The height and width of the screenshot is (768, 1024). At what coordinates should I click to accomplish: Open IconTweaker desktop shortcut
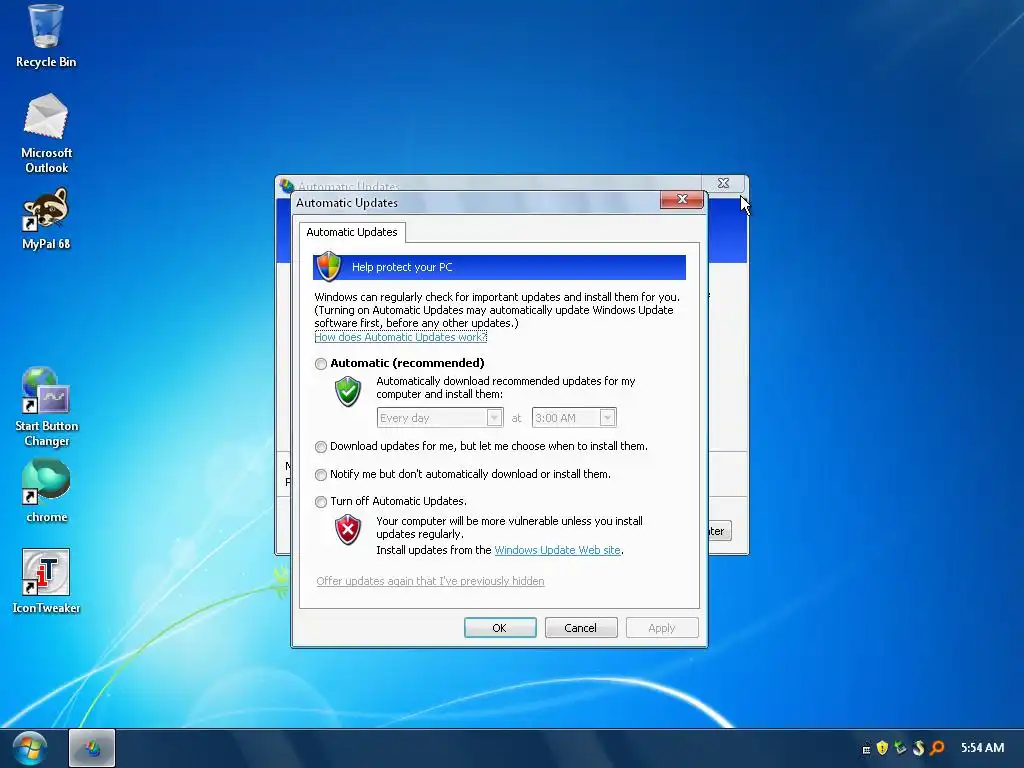click(46, 581)
